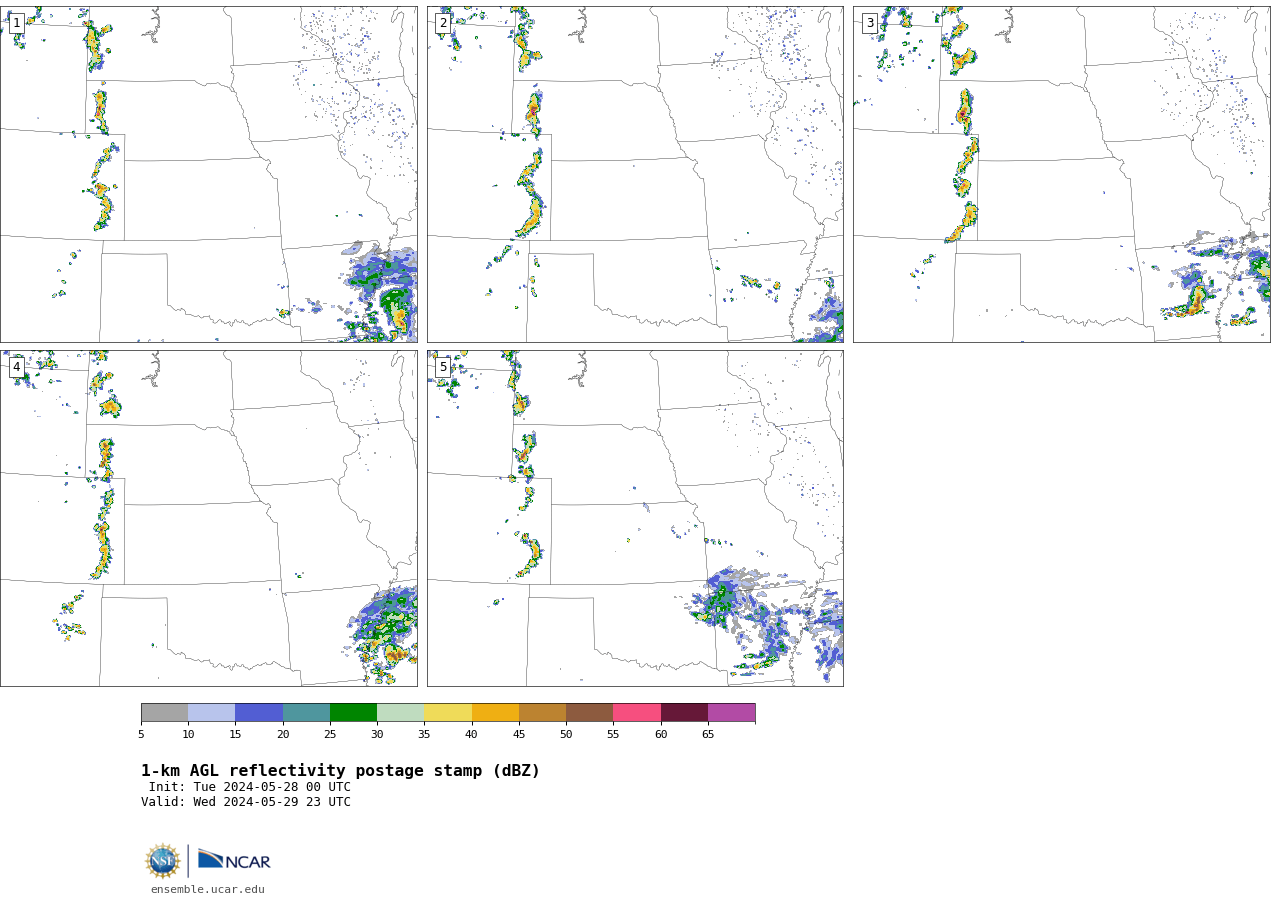Select the green 25-30 dBZ swatch

(x=353, y=713)
